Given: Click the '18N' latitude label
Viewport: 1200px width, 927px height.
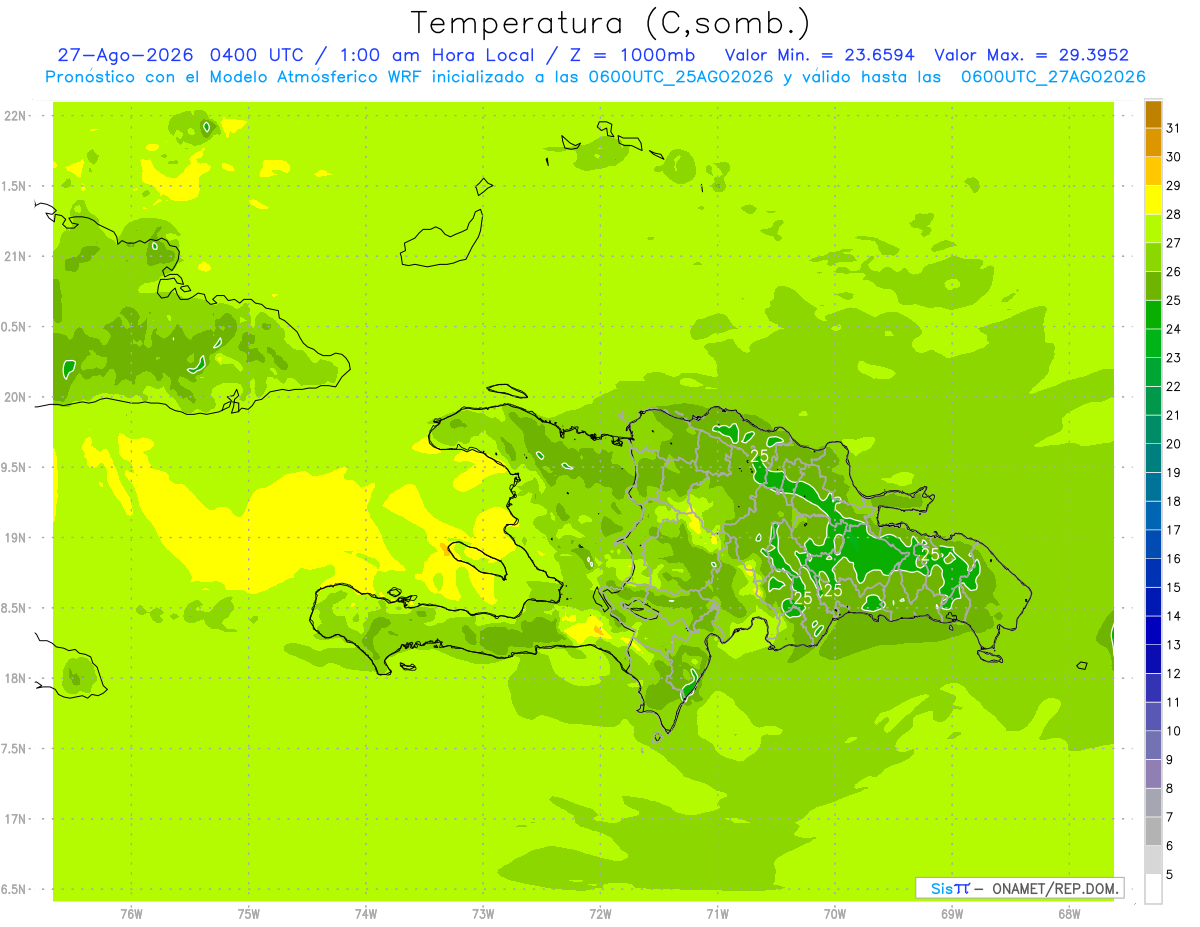Looking at the screenshot, I should coord(16,678).
